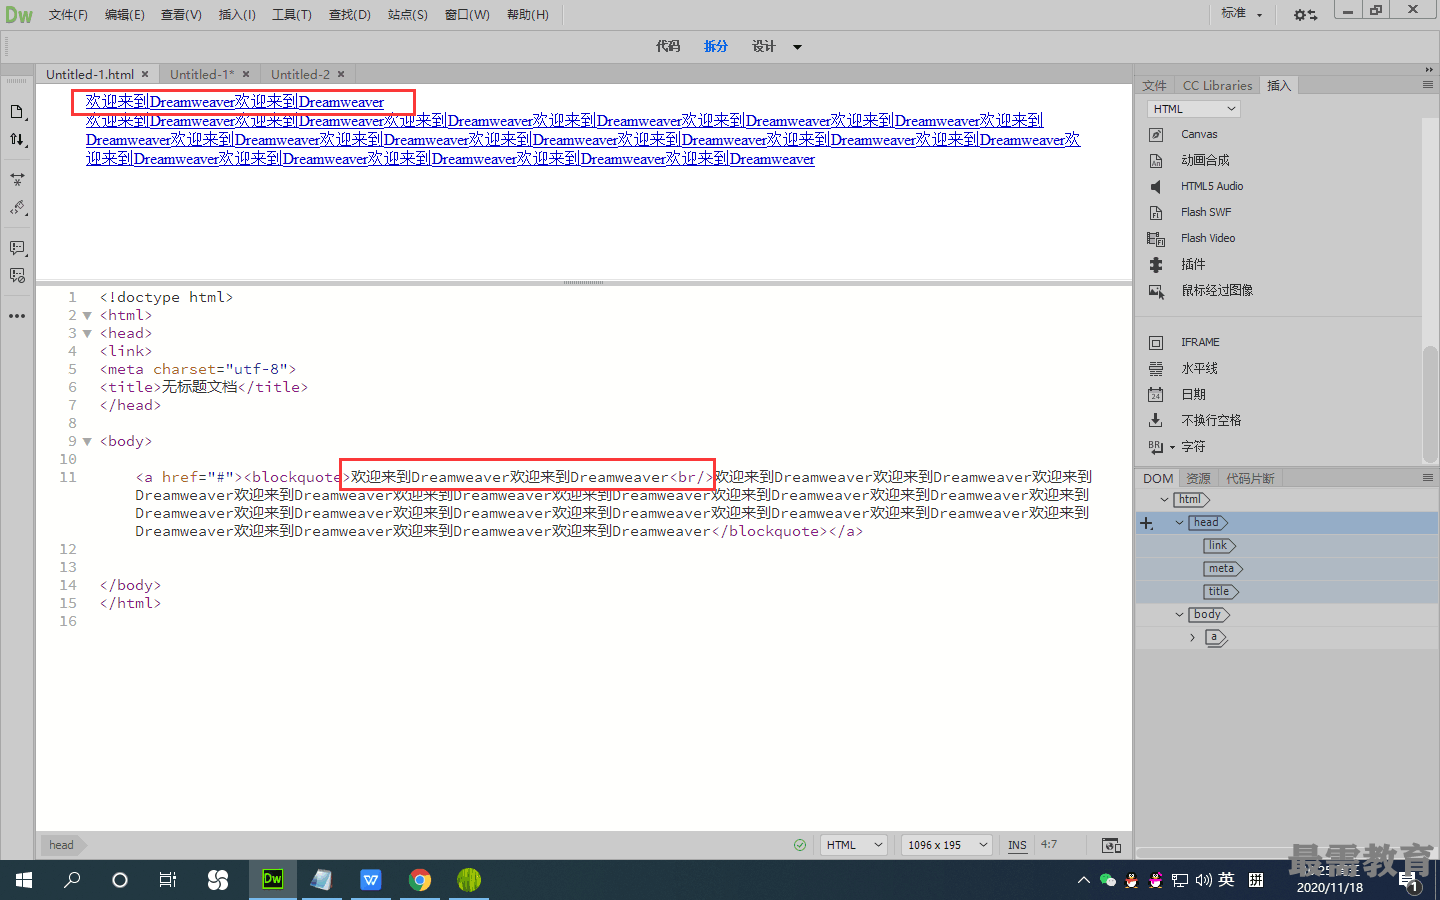Close the Untitled-1.html tab
Screen dimensions: 1440x900
tap(145, 74)
